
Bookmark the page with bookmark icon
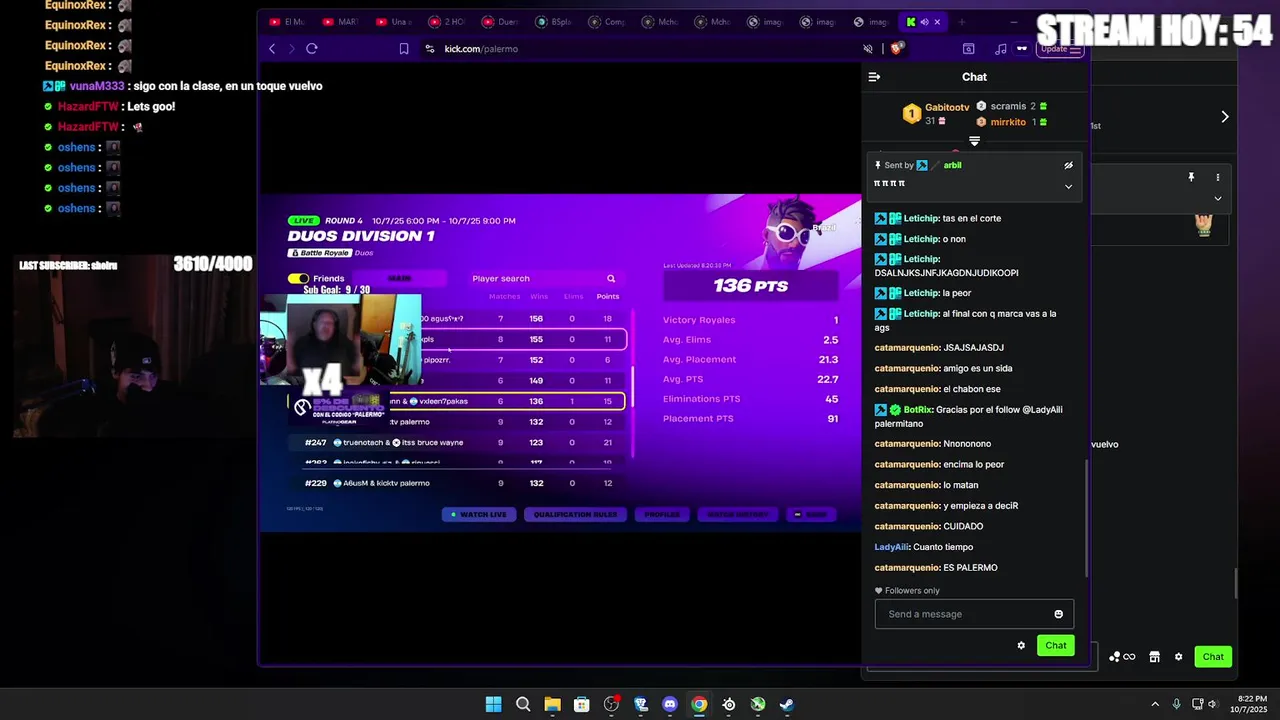pos(404,49)
